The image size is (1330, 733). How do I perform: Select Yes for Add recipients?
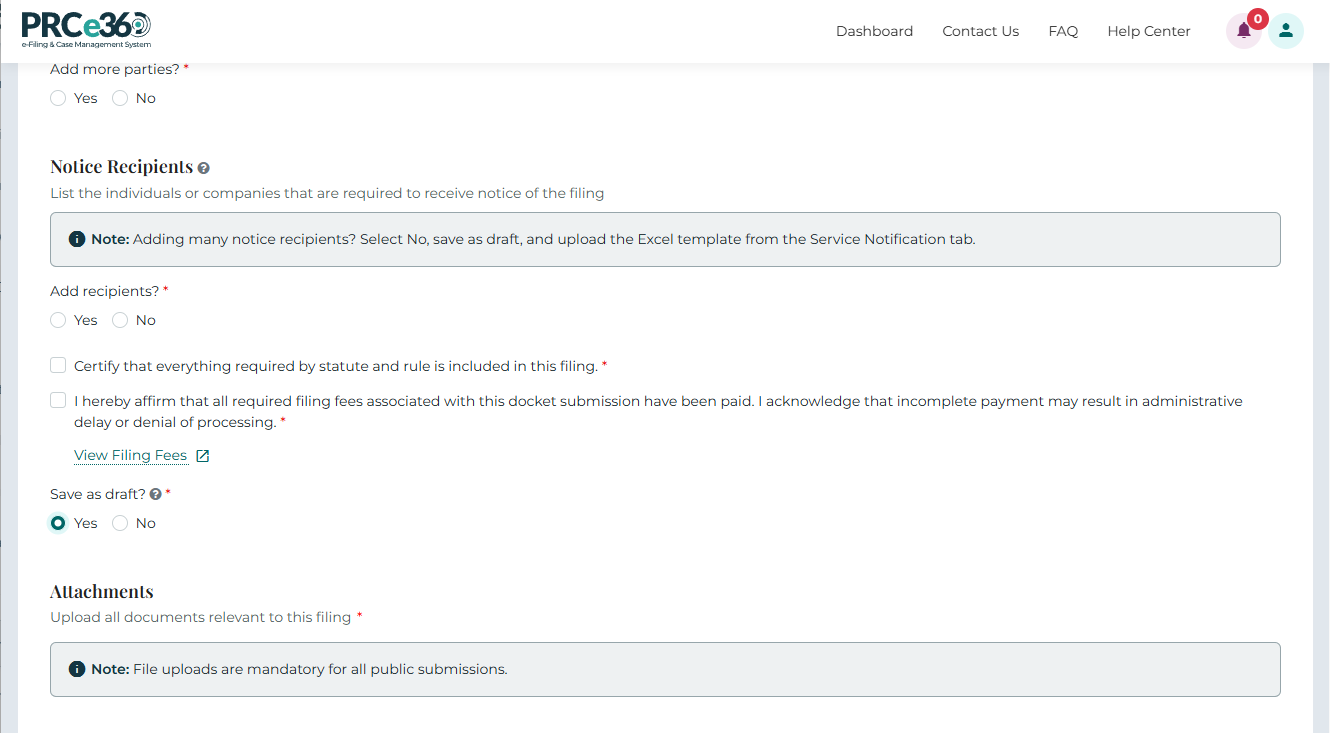tap(58, 320)
